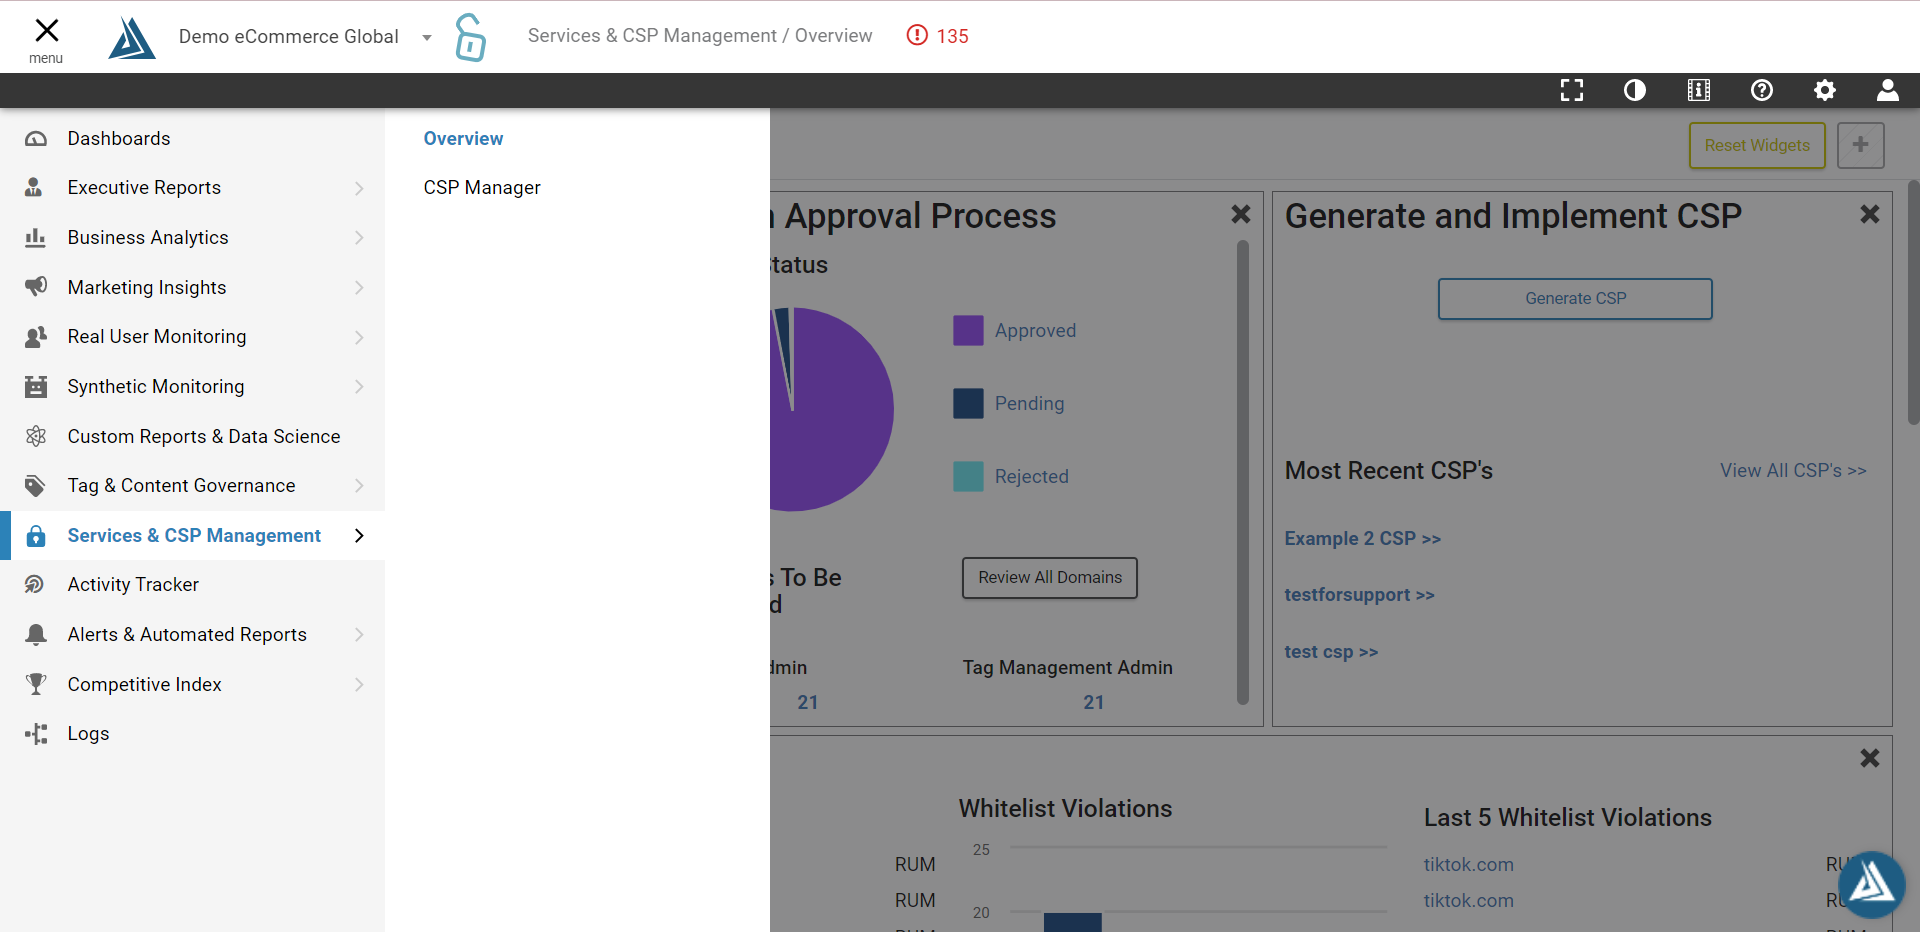
Task: Toggle the Pending legend swatch
Action: [x=968, y=403]
